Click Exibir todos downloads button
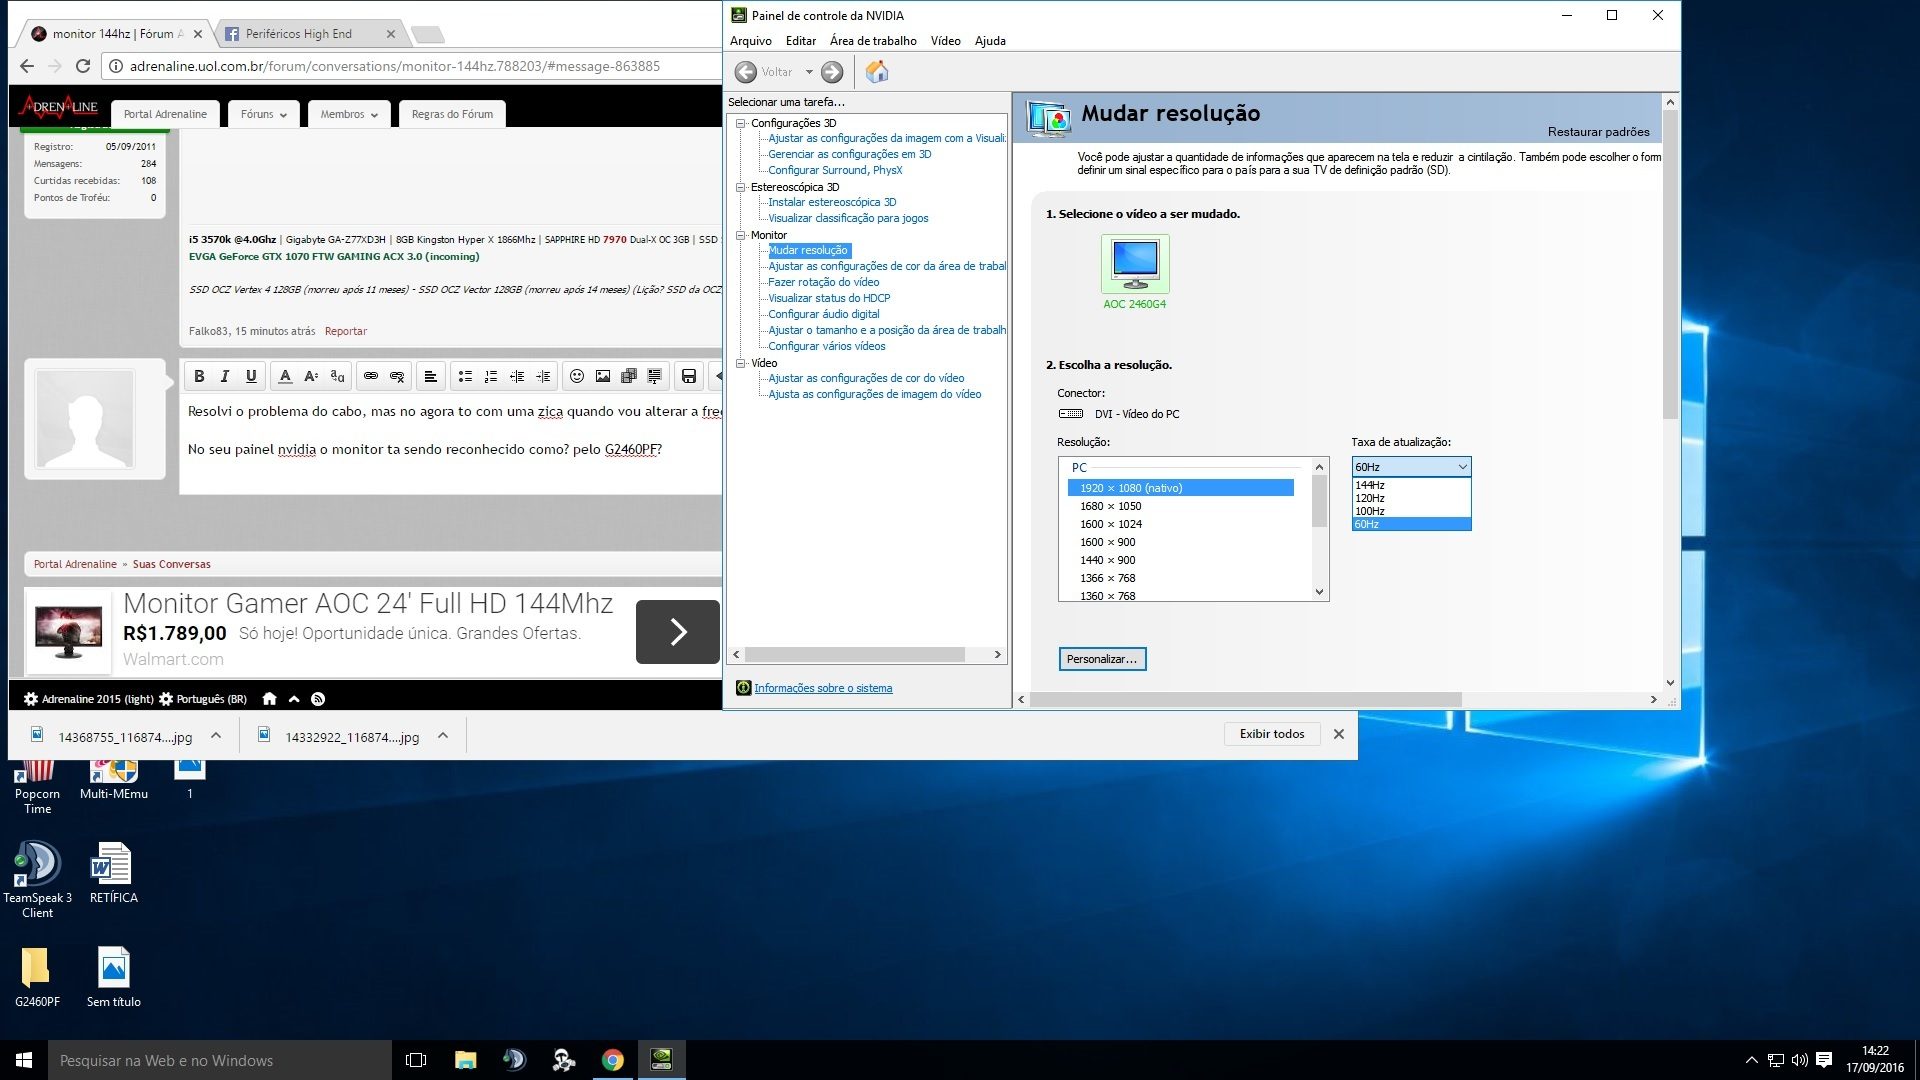The width and height of the screenshot is (1920, 1080). tap(1272, 734)
